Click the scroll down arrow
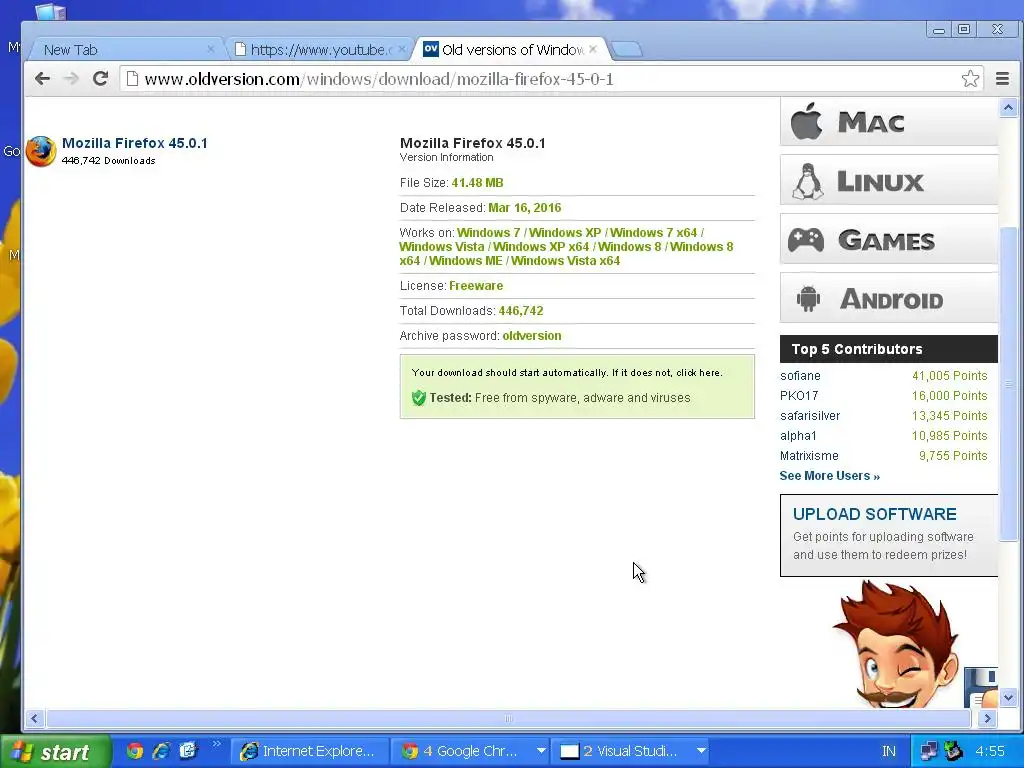The height and width of the screenshot is (768, 1024). 1008,697
